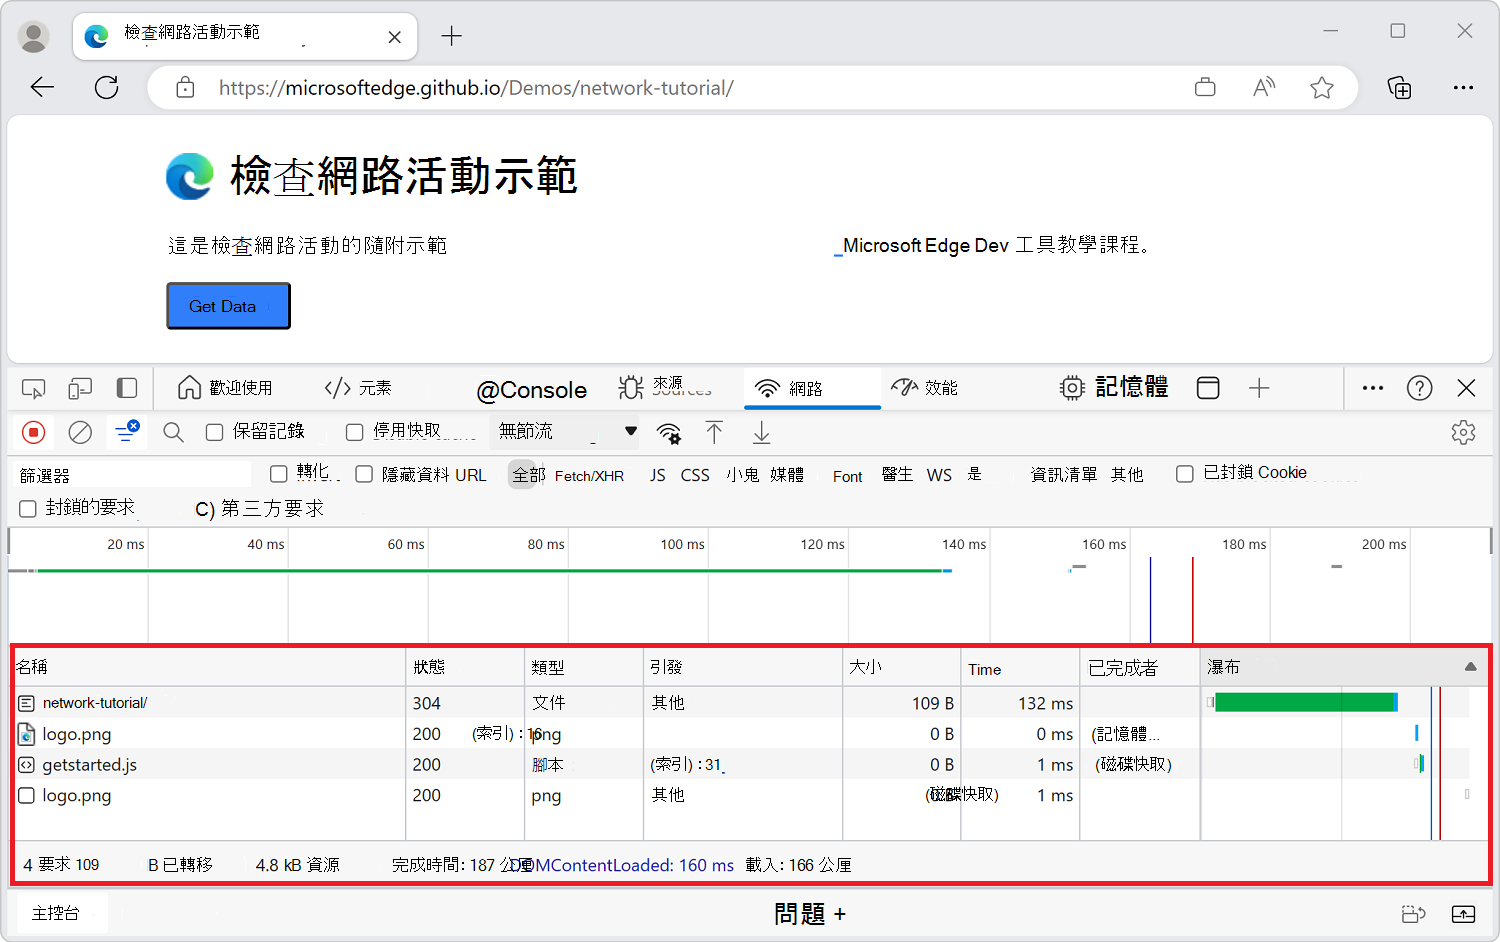This screenshot has width=1500, height=942.
Task: Export the network log as HAR
Action: pos(761,432)
